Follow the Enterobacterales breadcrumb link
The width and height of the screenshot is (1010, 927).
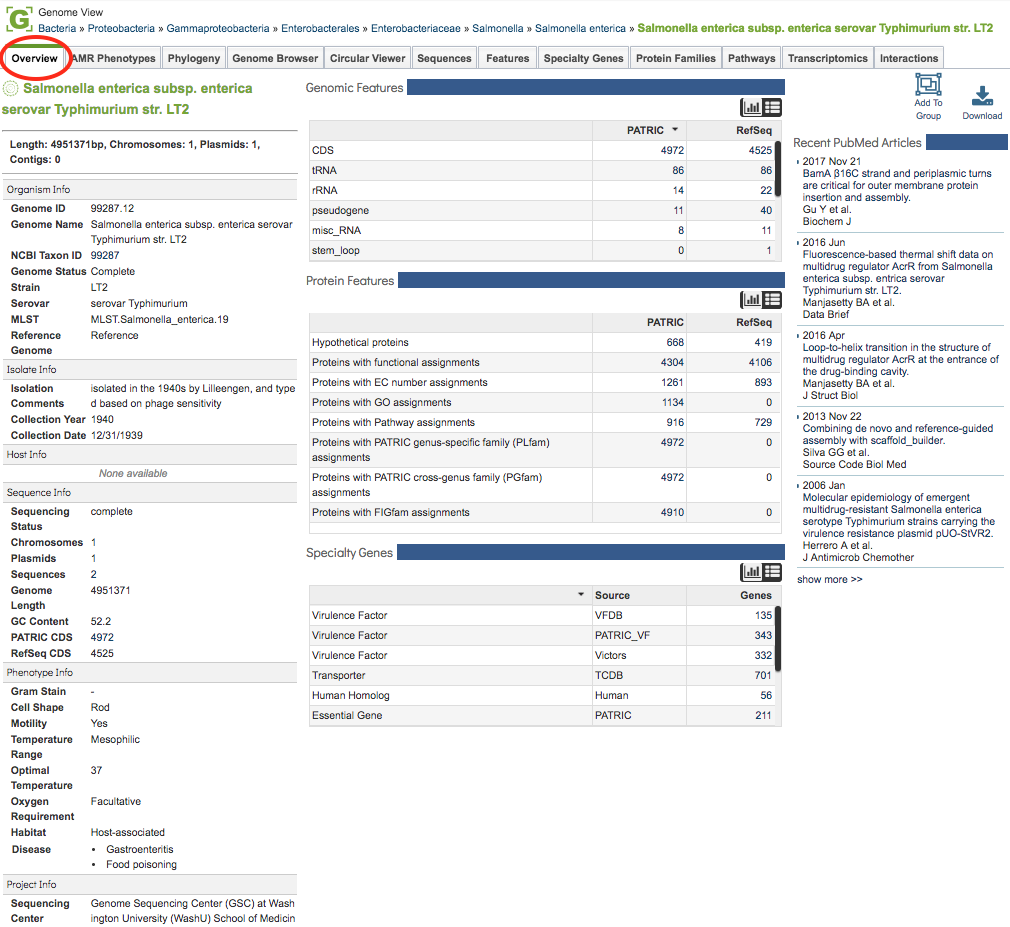320,28
